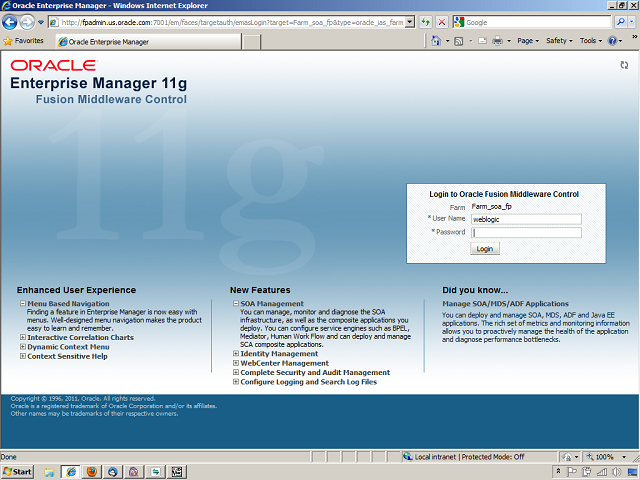
Task: Open the Home button dropdown arrow
Action: [447, 41]
